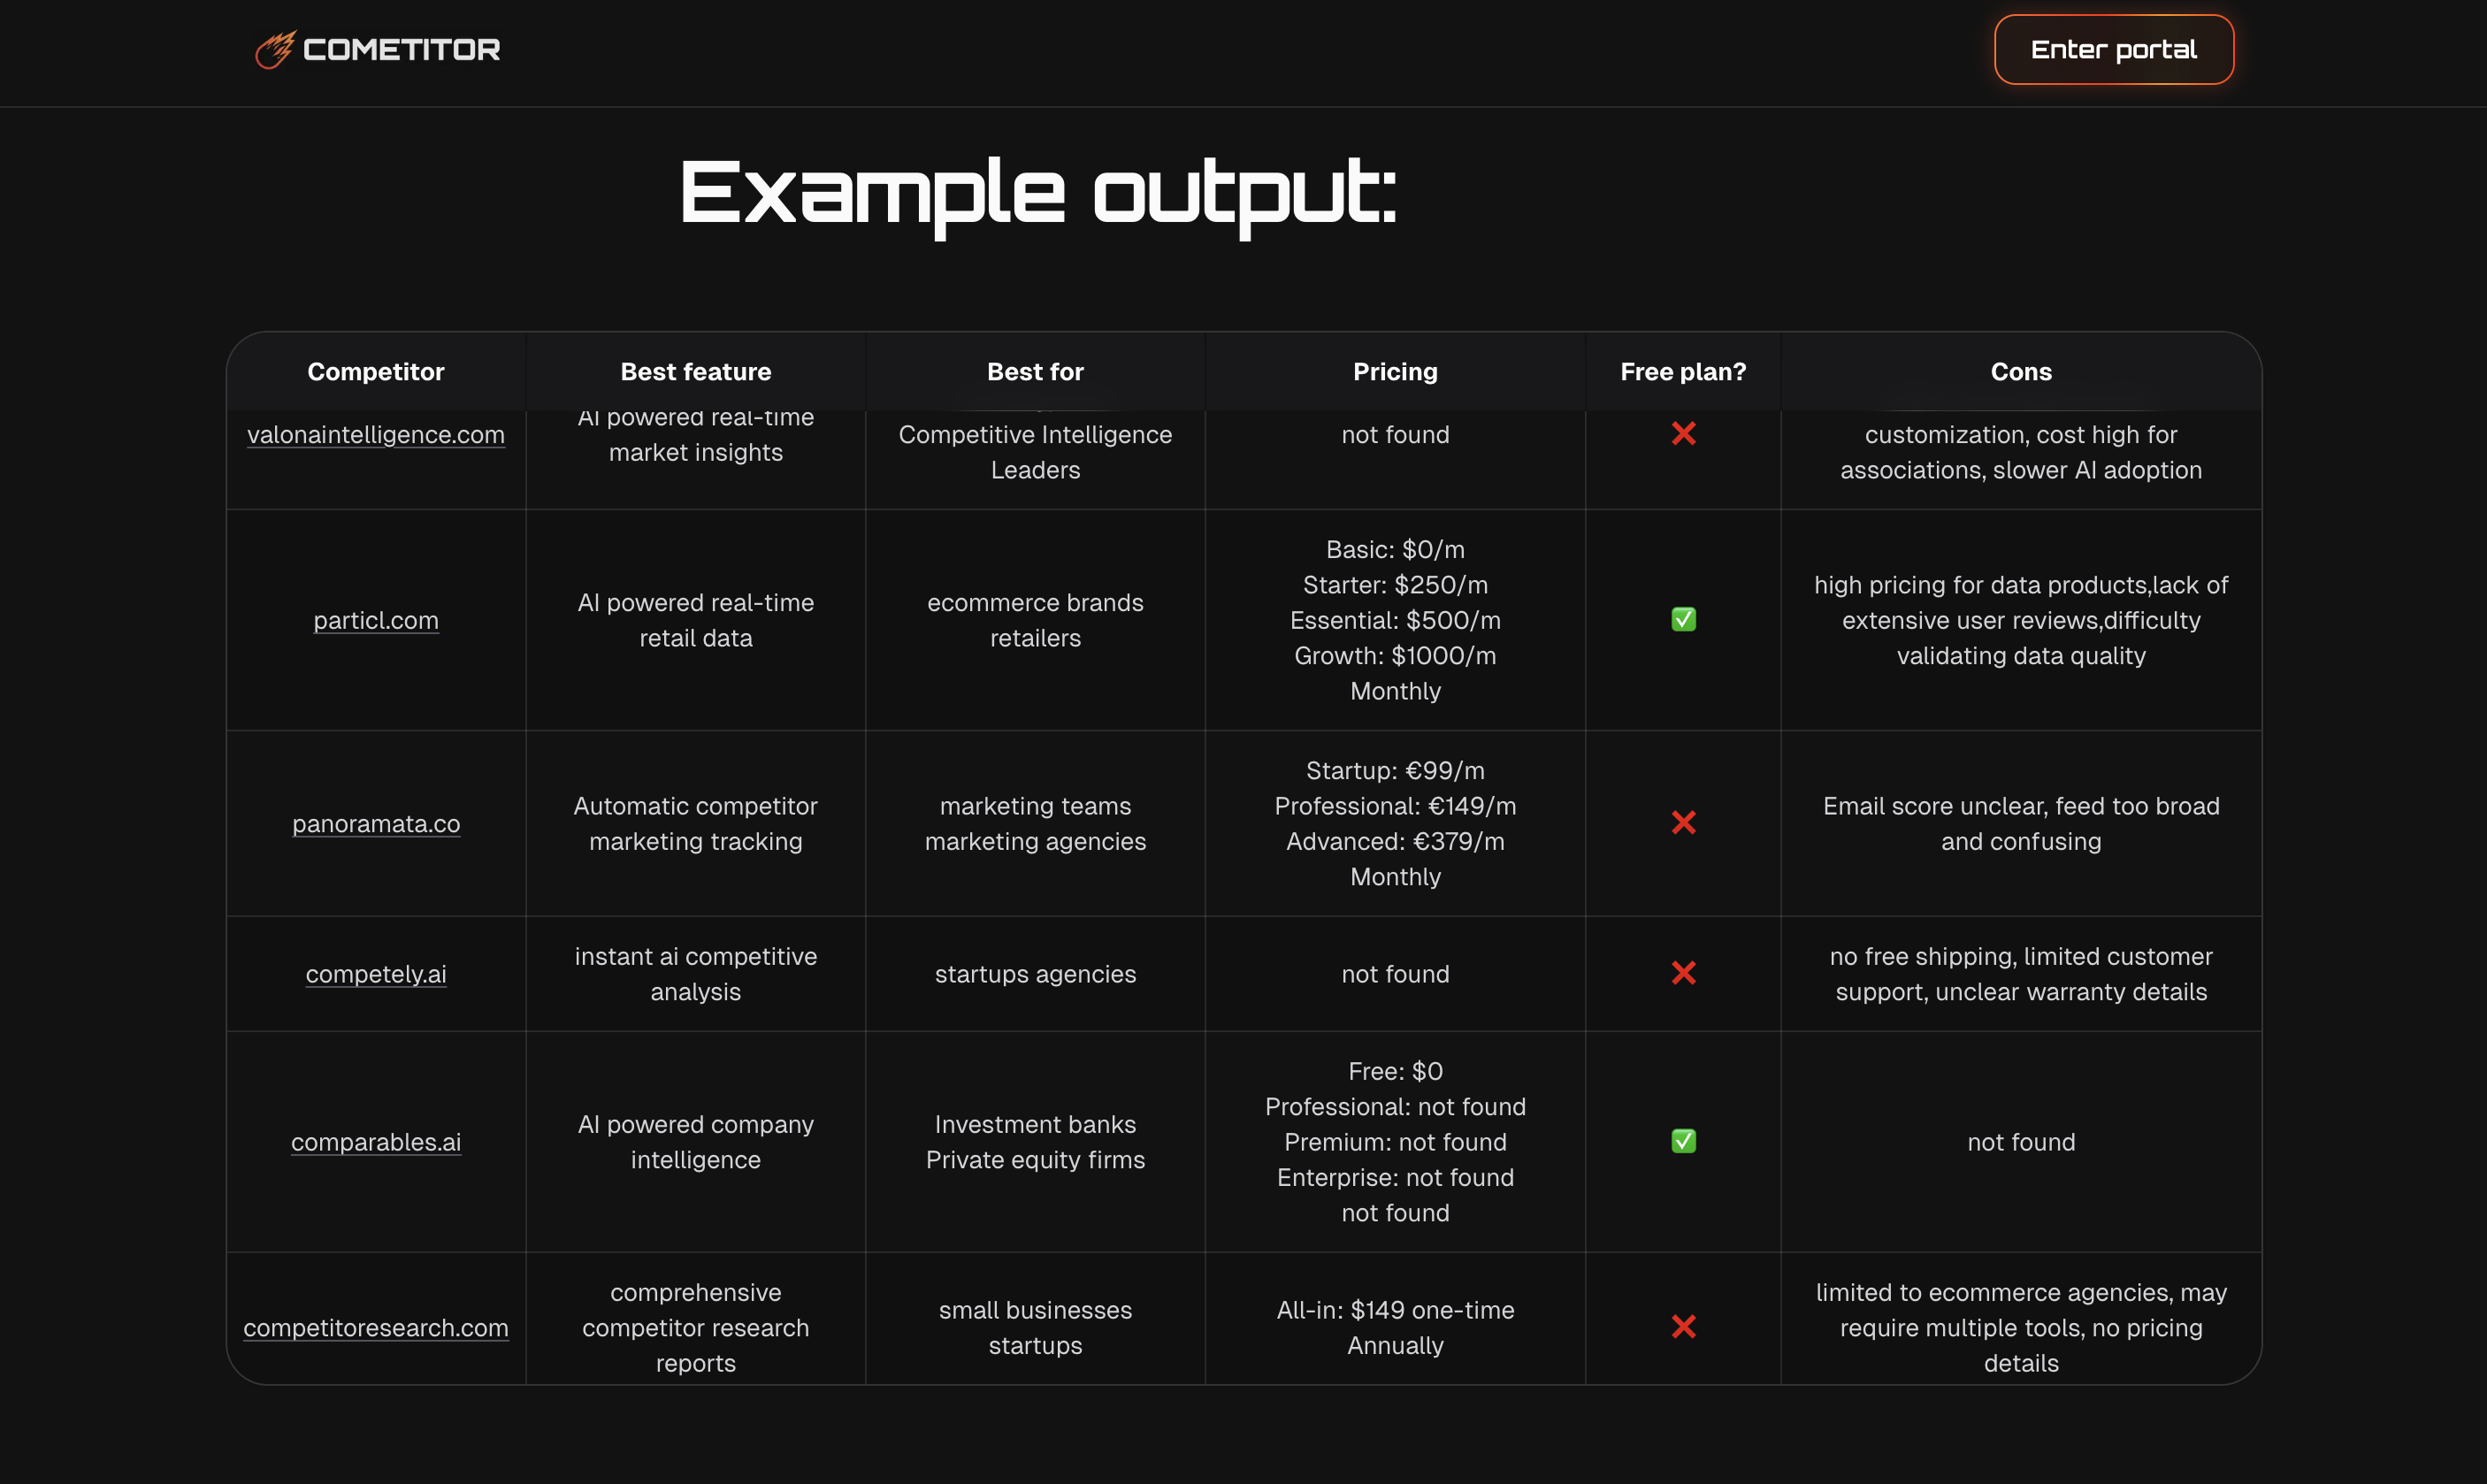This screenshot has height=1484, width=2487.
Task: Click the green checkmark icon for comparables.ai
Action: [x=1683, y=1141]
